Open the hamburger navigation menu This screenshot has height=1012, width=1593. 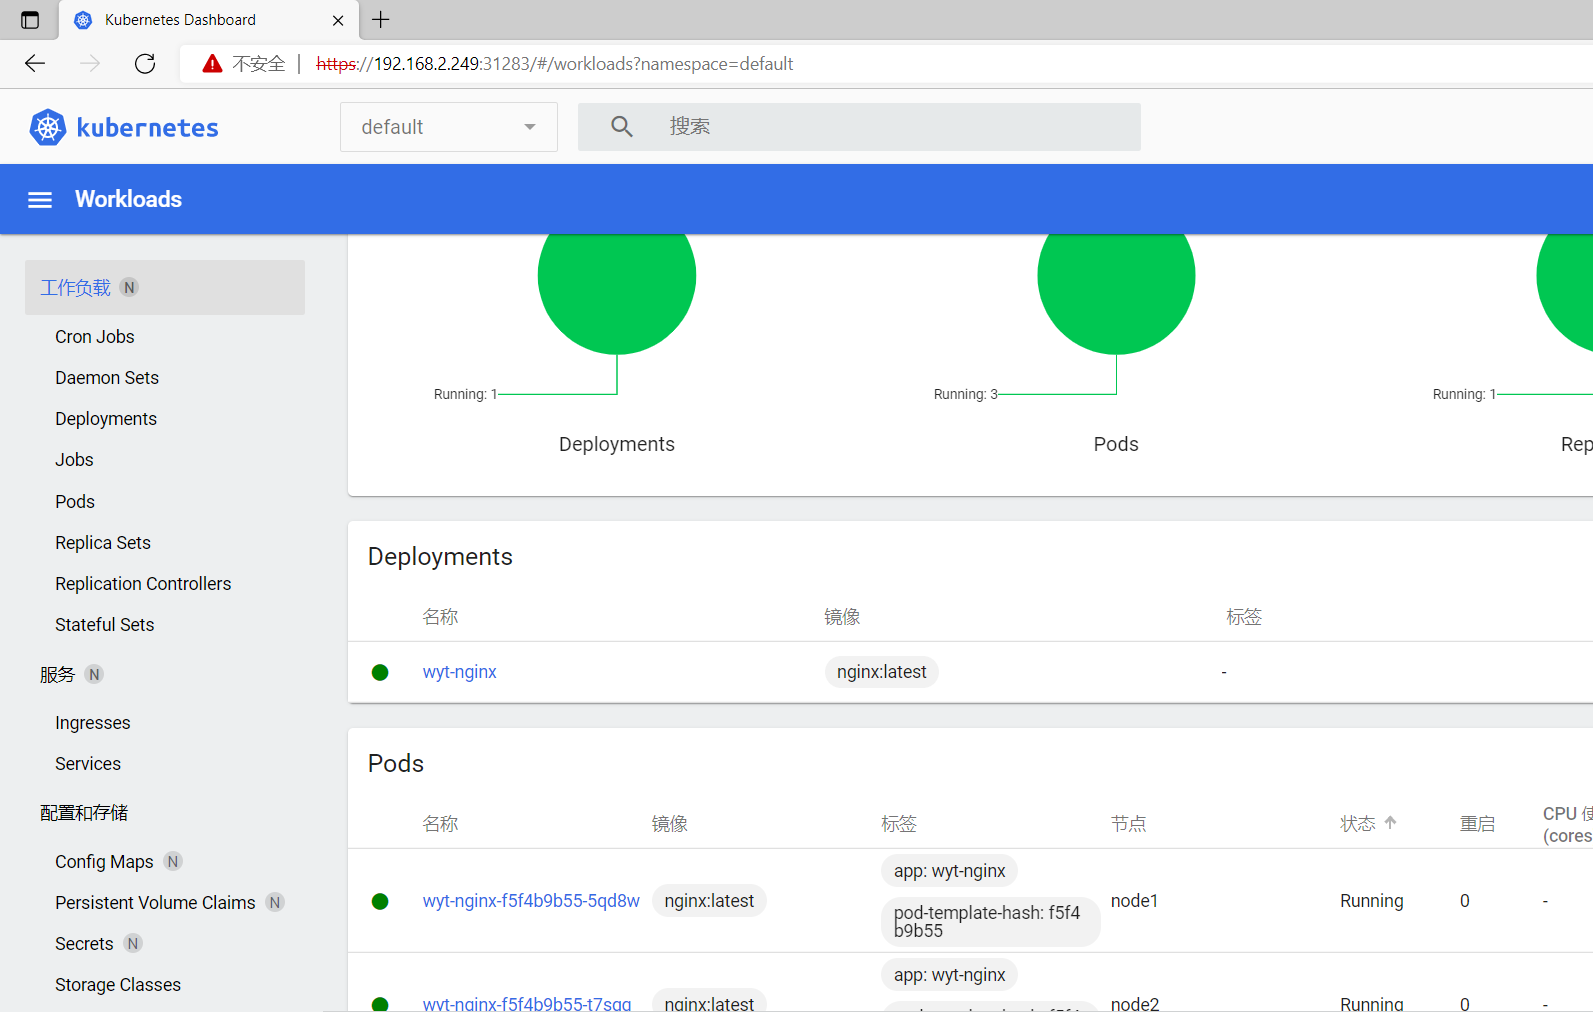coord(40,200)
